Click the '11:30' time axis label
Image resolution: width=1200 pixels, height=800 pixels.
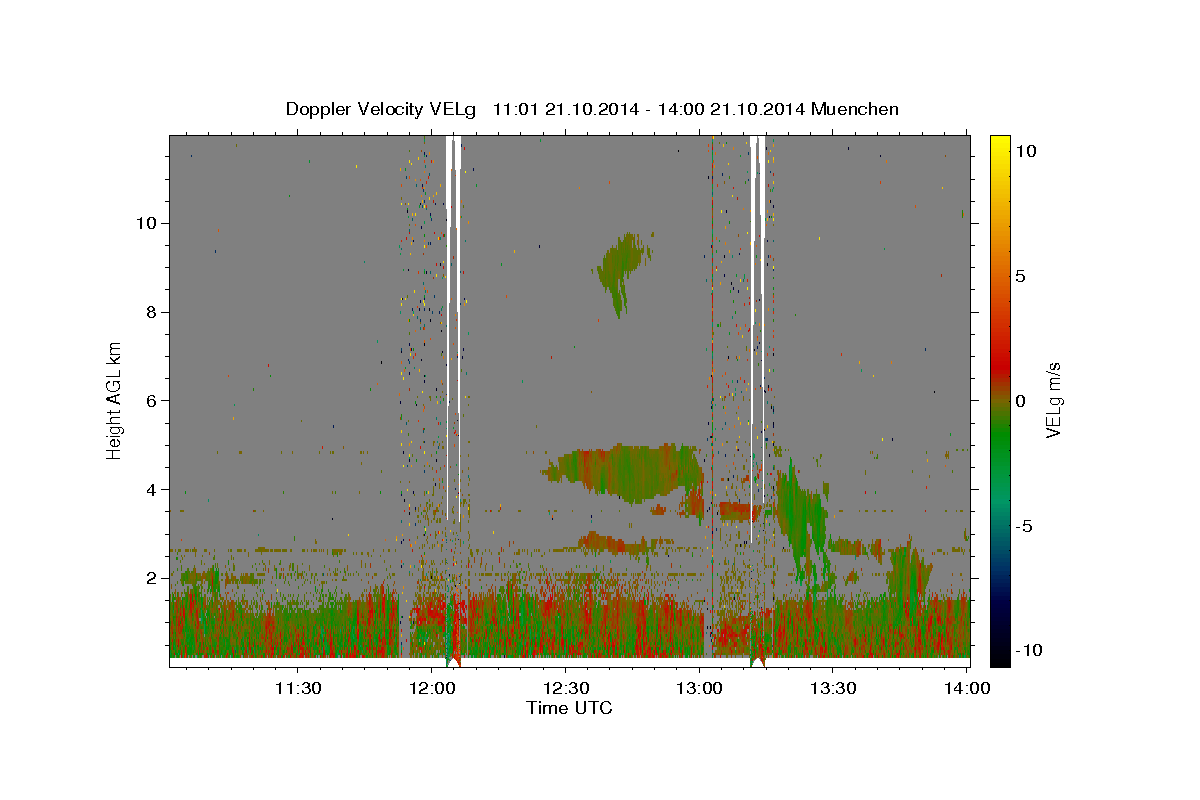coord(299,688)
